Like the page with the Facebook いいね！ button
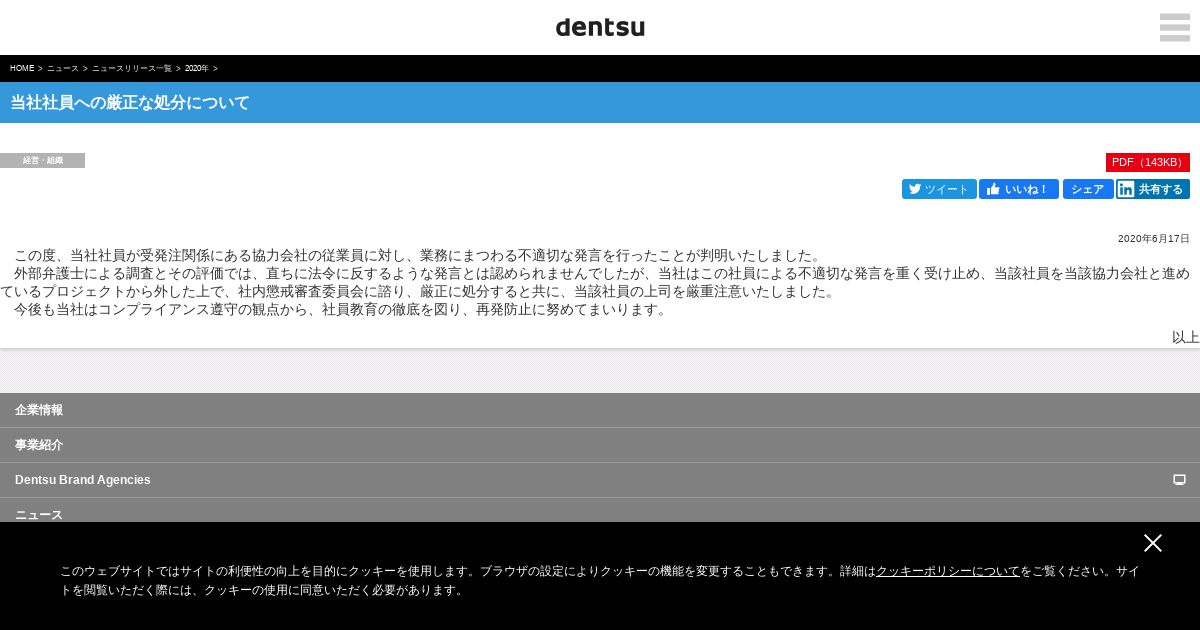 click(x=1019, y=189)
